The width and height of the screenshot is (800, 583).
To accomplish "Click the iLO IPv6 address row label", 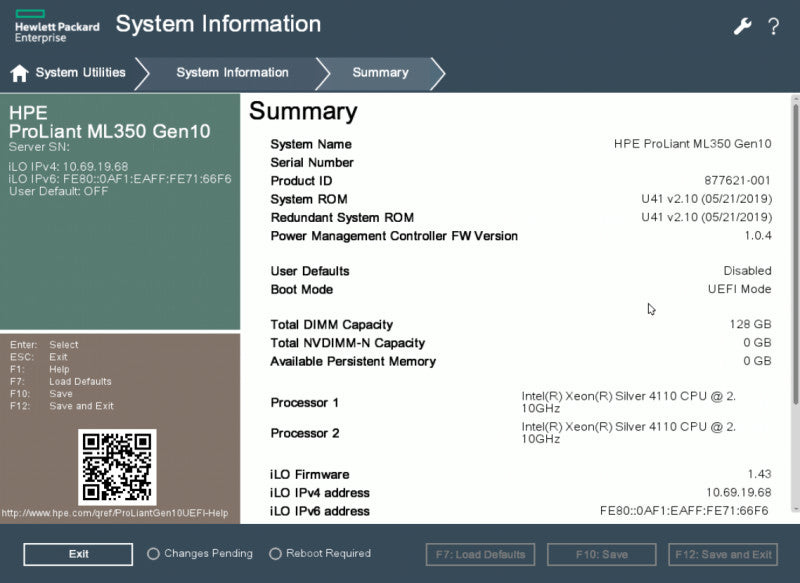I will pos(319,512).
